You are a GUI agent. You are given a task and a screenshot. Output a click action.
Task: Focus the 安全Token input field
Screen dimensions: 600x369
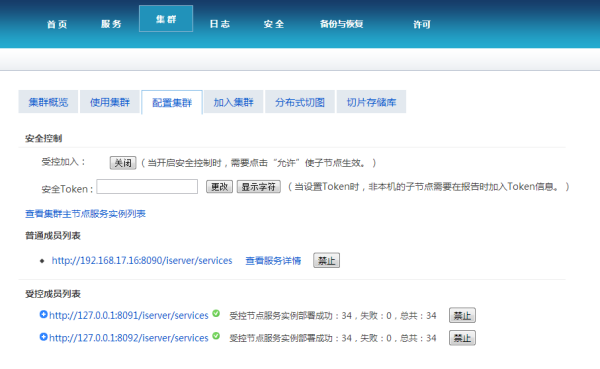(147, 187)
